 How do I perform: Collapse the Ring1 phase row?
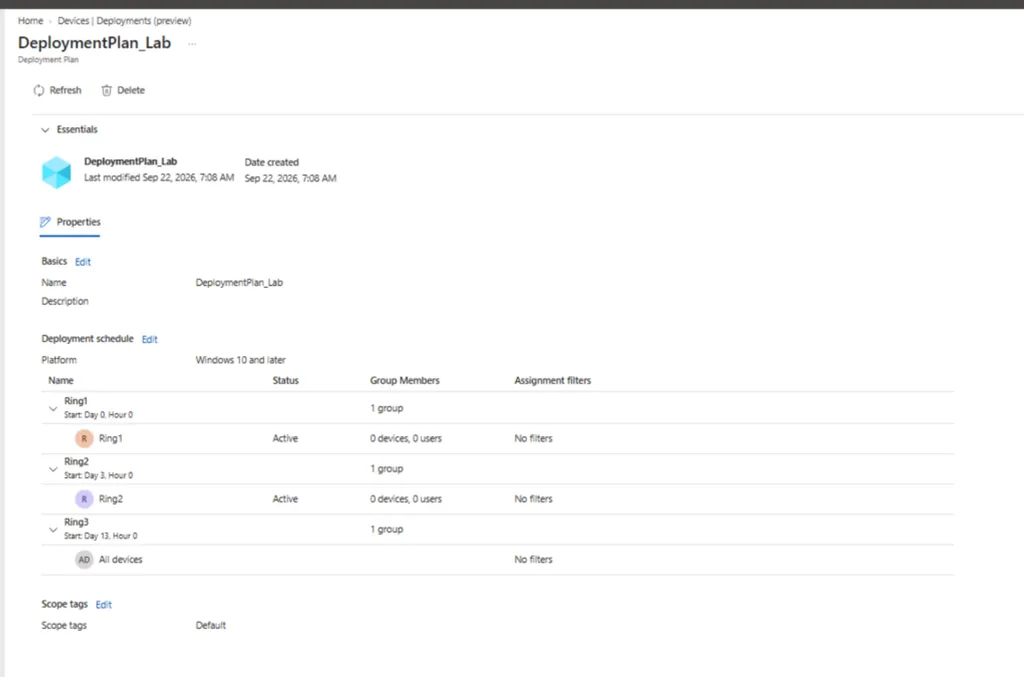point(53,409)
